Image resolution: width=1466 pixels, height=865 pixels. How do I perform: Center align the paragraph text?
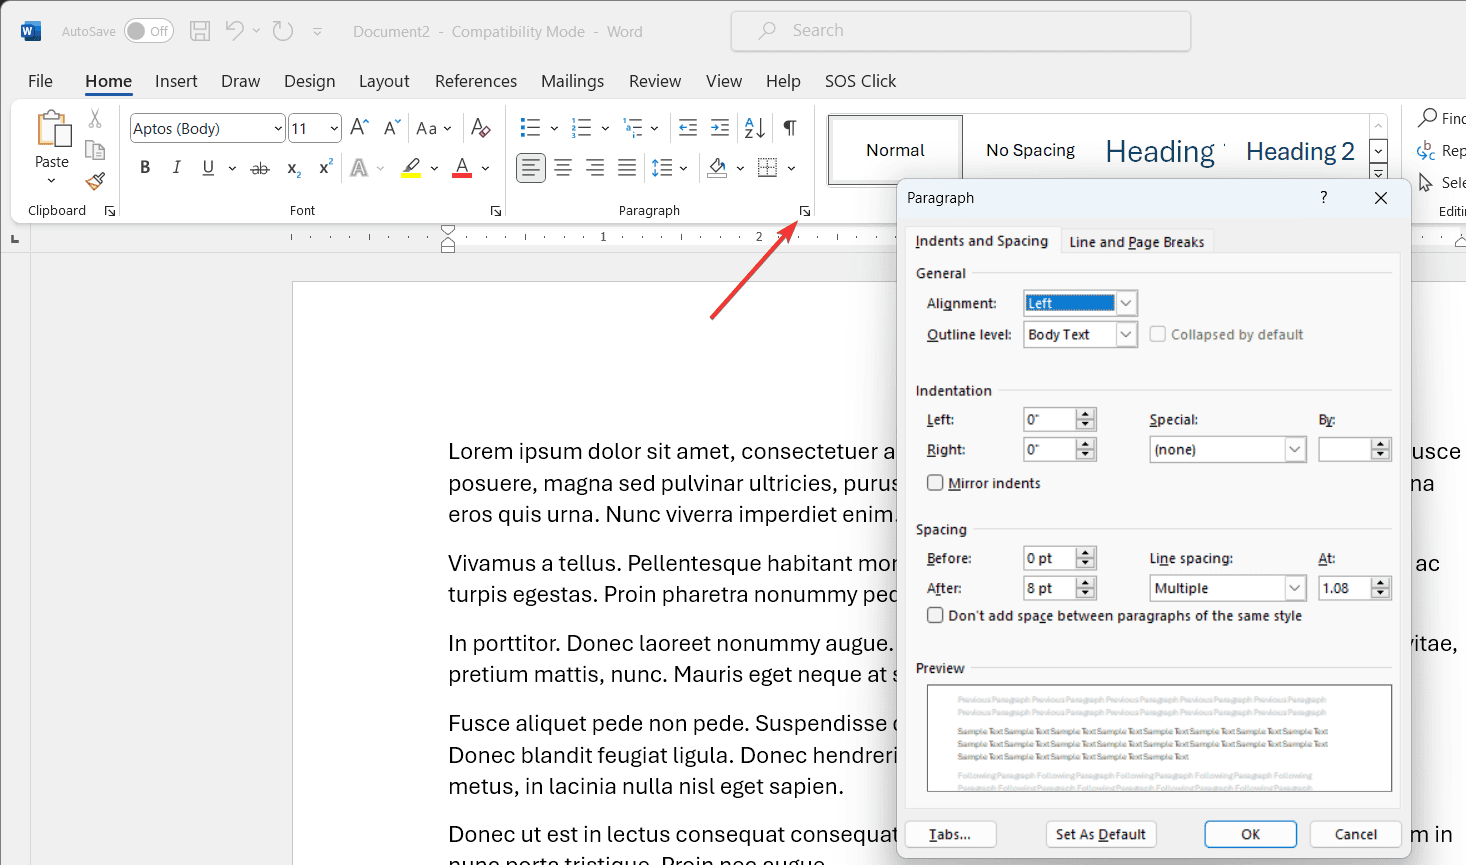tap(563, 168)
